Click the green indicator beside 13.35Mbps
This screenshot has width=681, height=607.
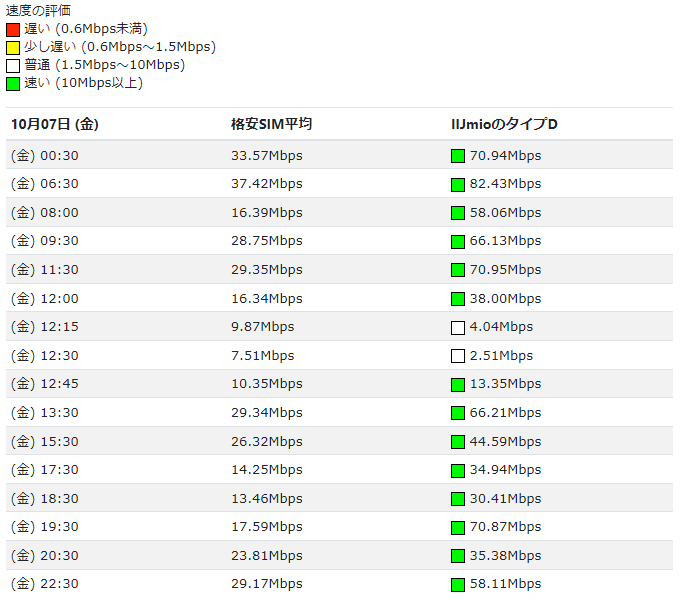(x=458, y=385)
